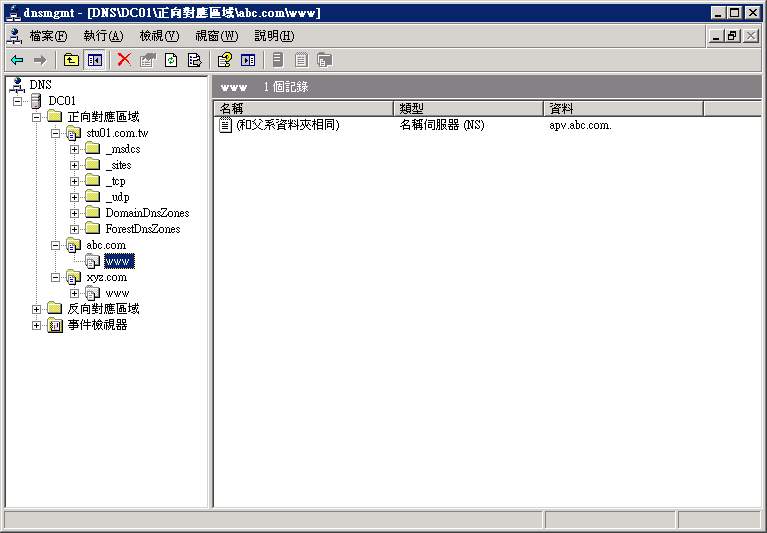Expand the DomainDnsZones folder node
This screenshot has height=533, width=767.
click(x=74, y=213)
